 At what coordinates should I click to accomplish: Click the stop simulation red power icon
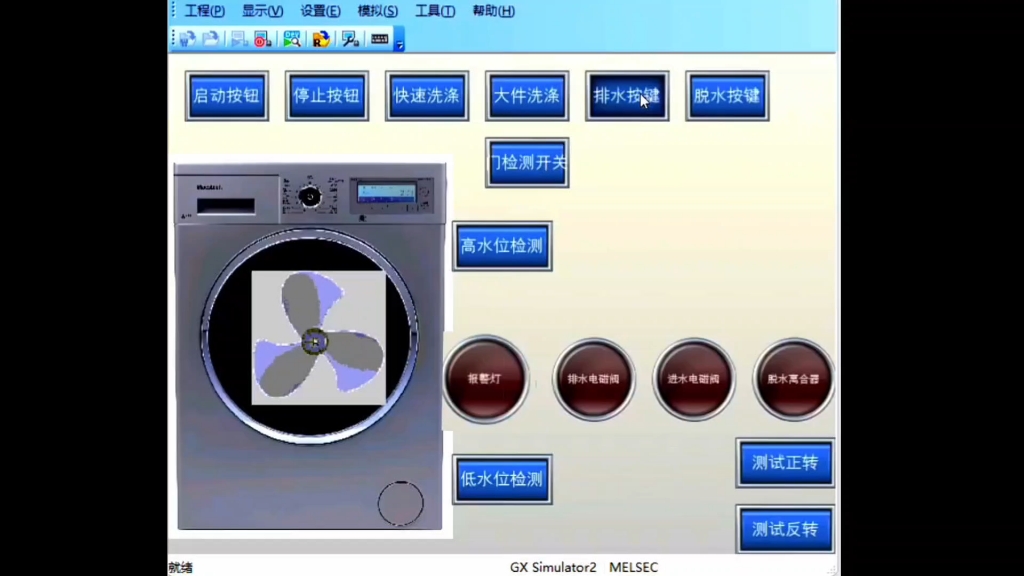263,39
